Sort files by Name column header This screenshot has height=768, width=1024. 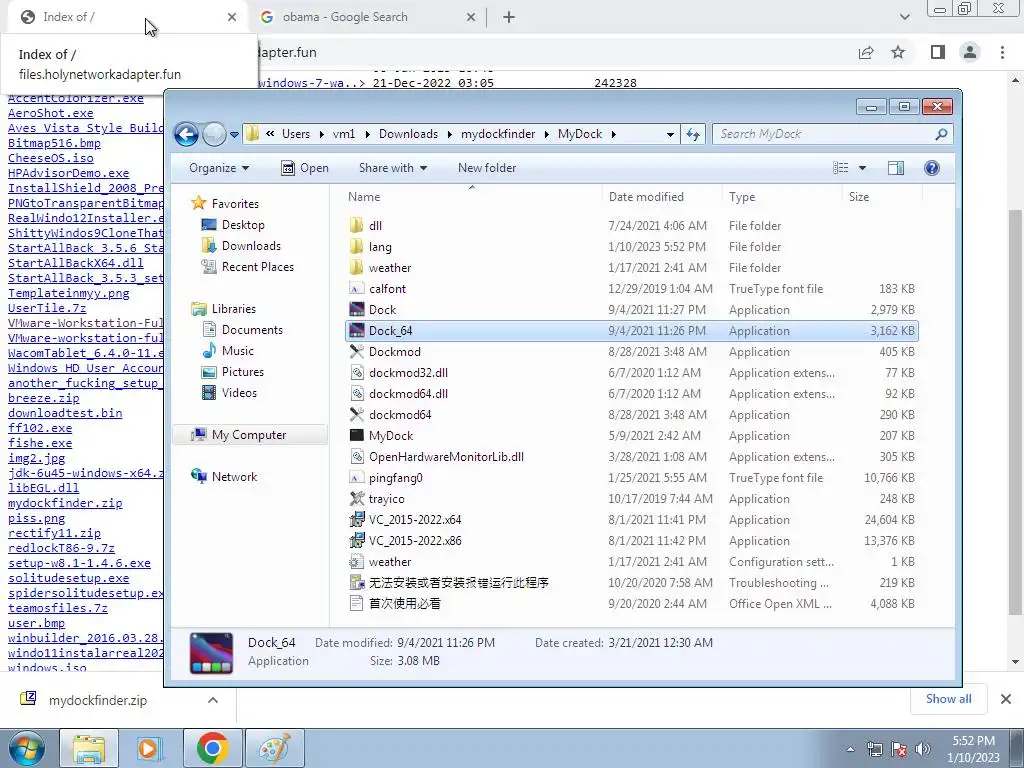[364, 197]
